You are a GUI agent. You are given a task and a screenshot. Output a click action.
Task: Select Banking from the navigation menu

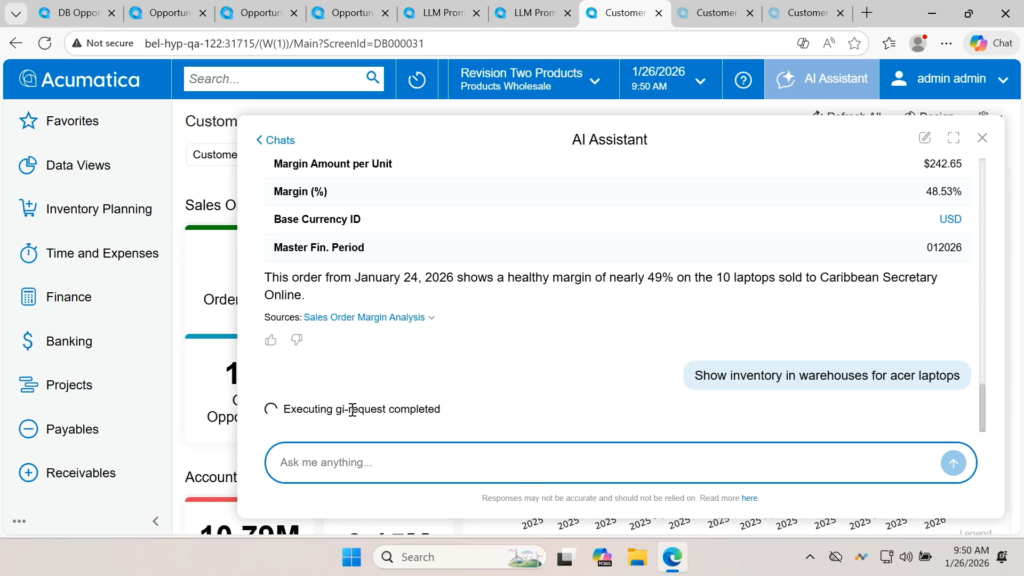tap(69, 341)
